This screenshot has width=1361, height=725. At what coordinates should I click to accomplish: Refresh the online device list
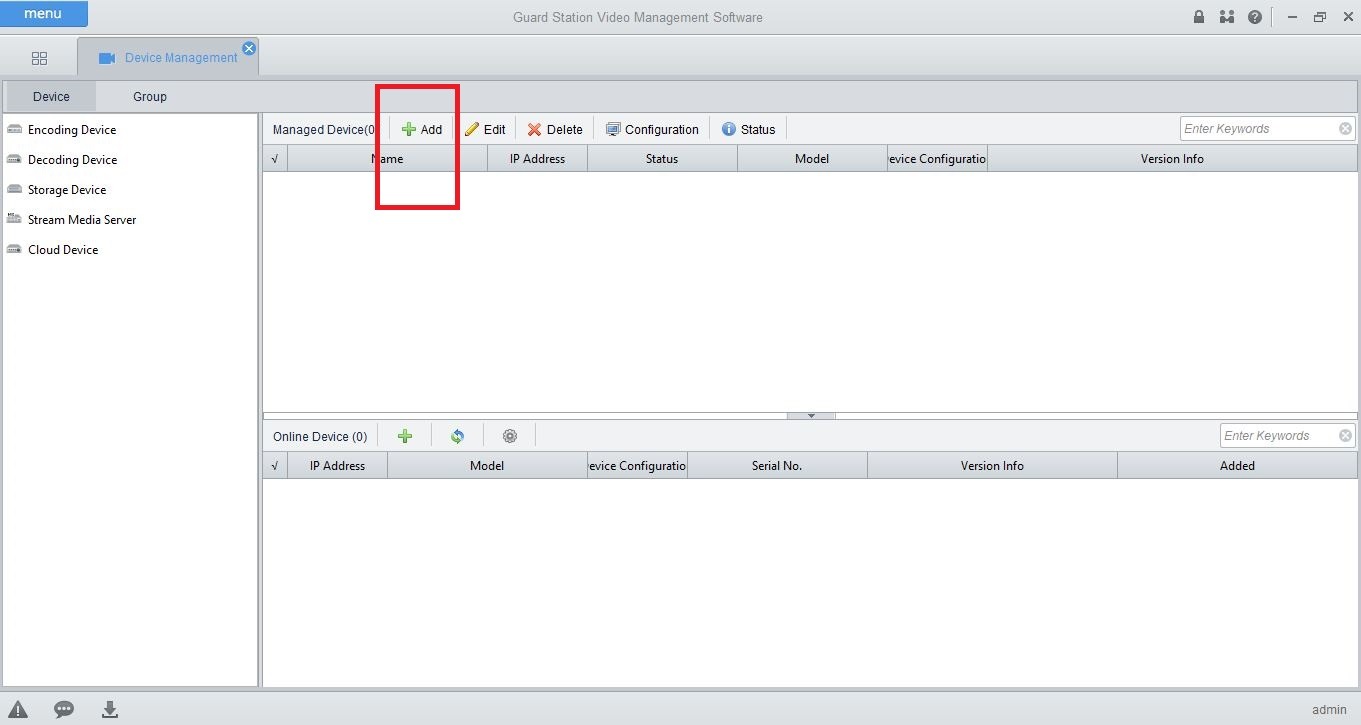tap(457, 436)
